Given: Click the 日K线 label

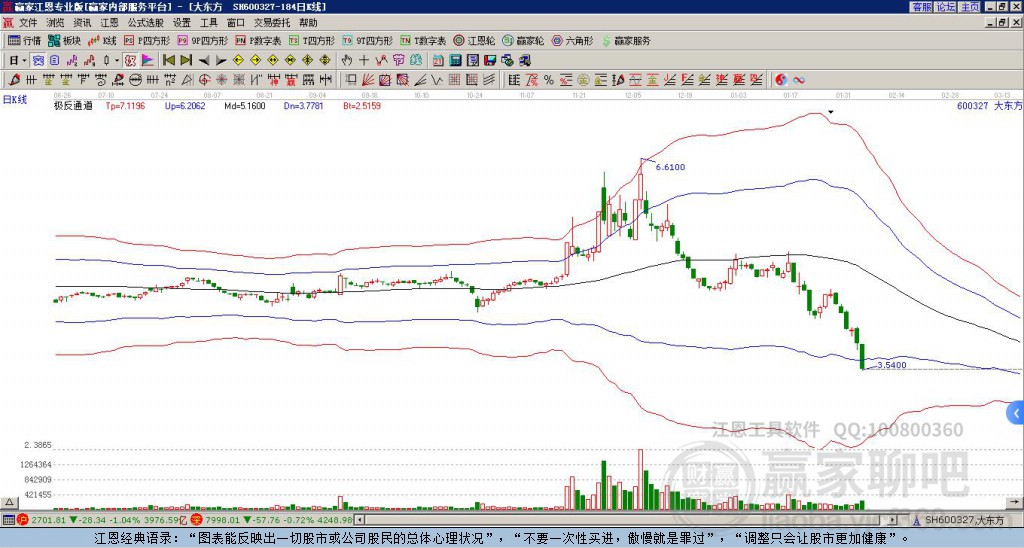Looking at the screenshot, I should [15, 100].
